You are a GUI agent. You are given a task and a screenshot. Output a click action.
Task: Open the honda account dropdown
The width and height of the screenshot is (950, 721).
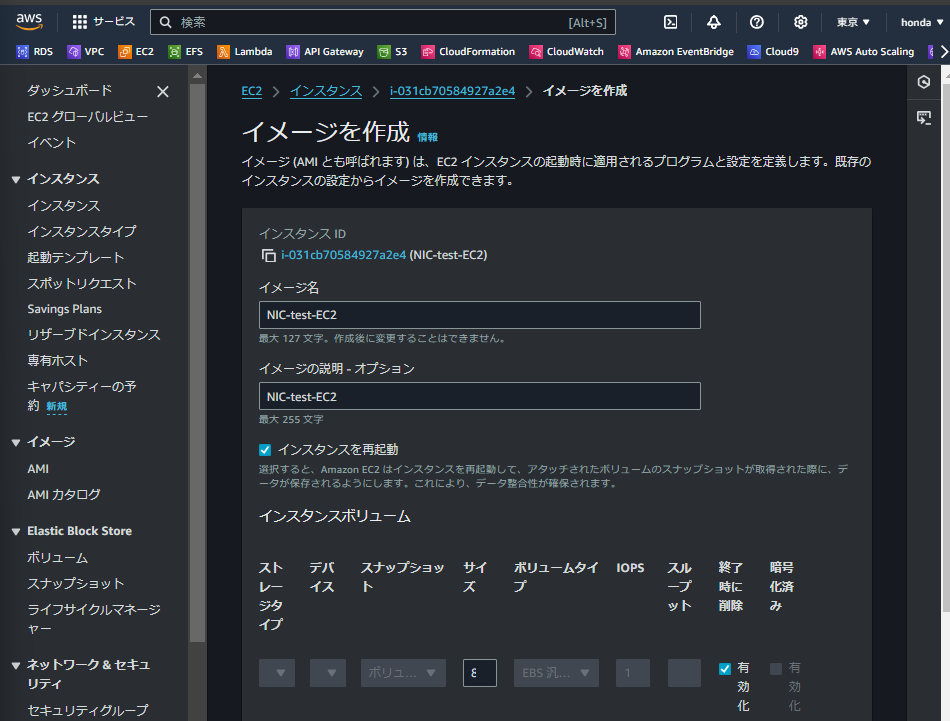(922, 22)
